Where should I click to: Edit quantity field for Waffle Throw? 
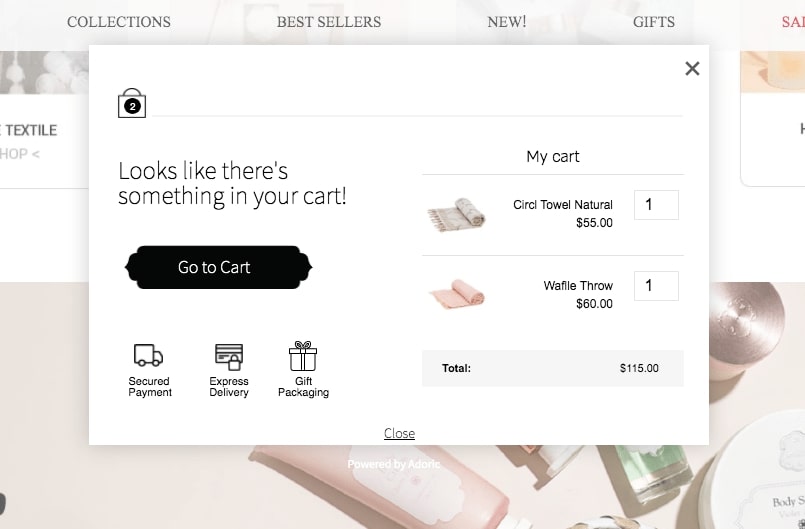[x=656, y=286]
